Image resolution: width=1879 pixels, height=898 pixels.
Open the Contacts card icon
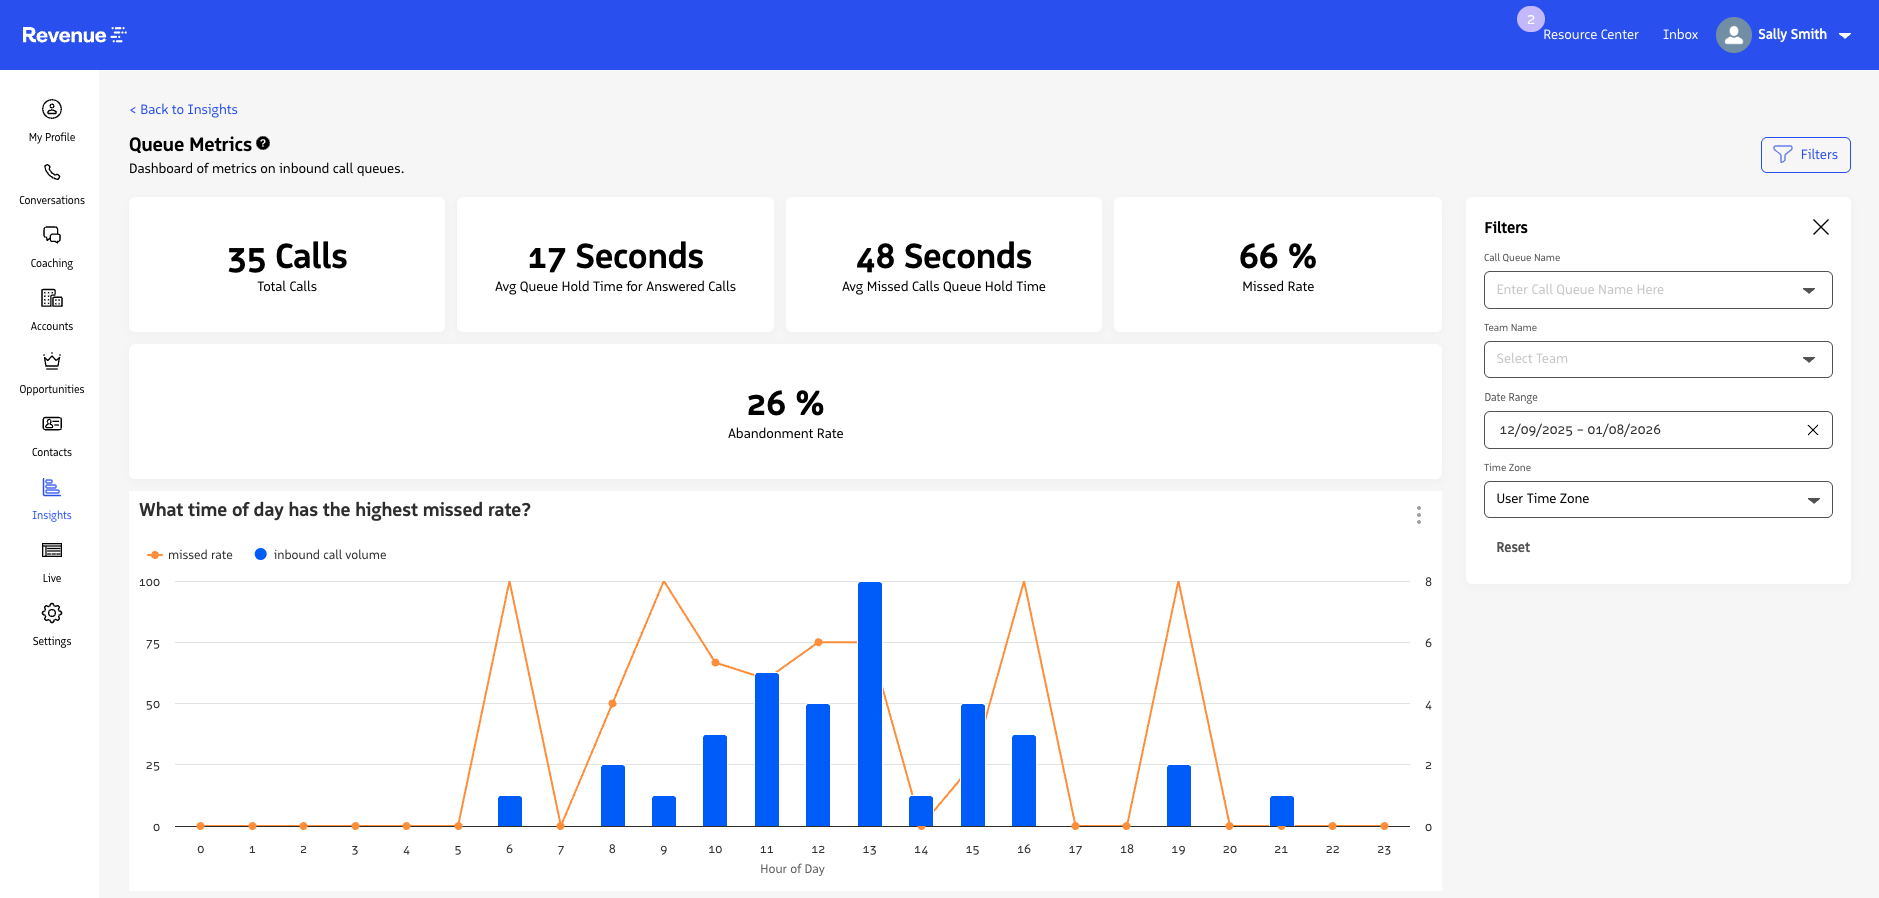pos(52,424)
